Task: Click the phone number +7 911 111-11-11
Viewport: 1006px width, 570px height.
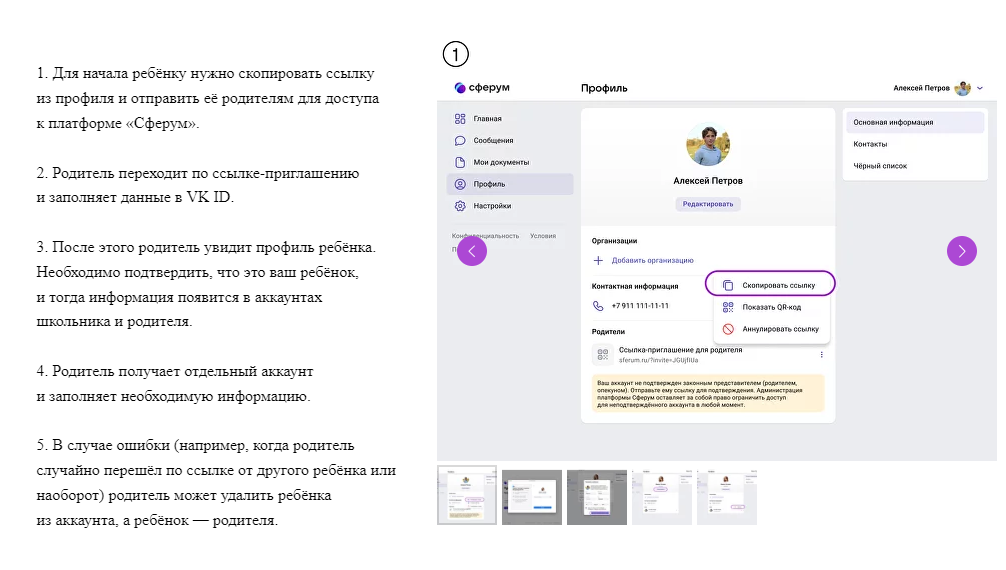Action: click(640, 306)
